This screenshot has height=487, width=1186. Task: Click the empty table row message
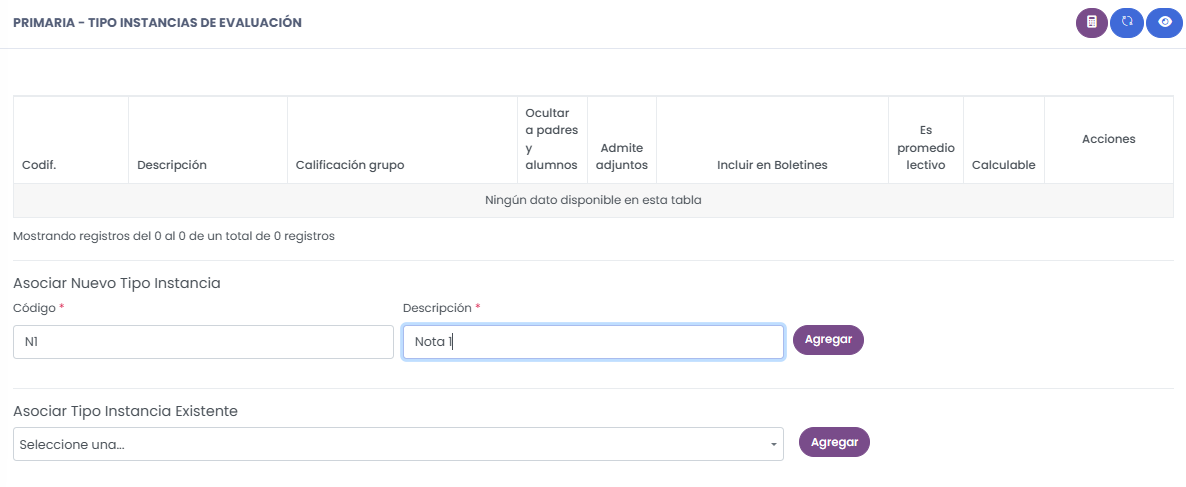[593, 200]
